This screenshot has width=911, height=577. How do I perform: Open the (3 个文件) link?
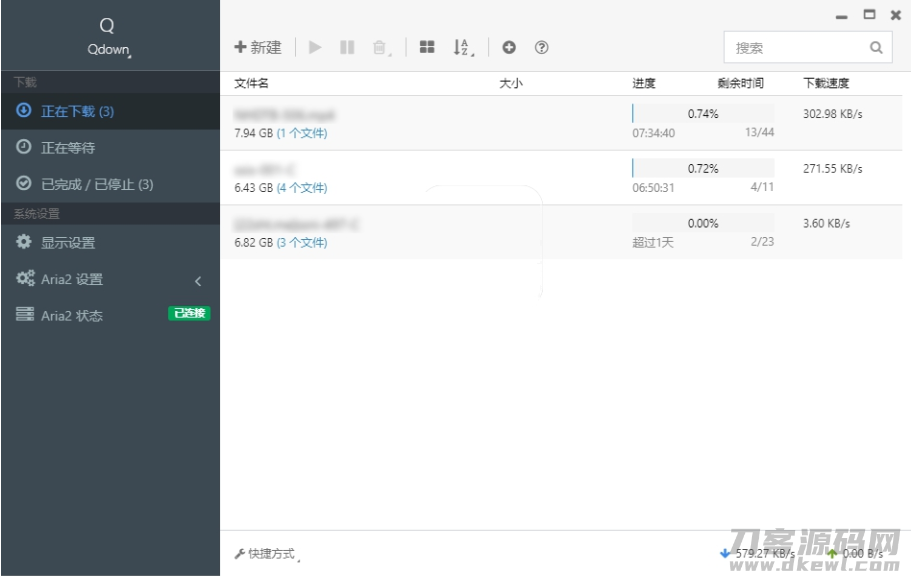(302, 242)
